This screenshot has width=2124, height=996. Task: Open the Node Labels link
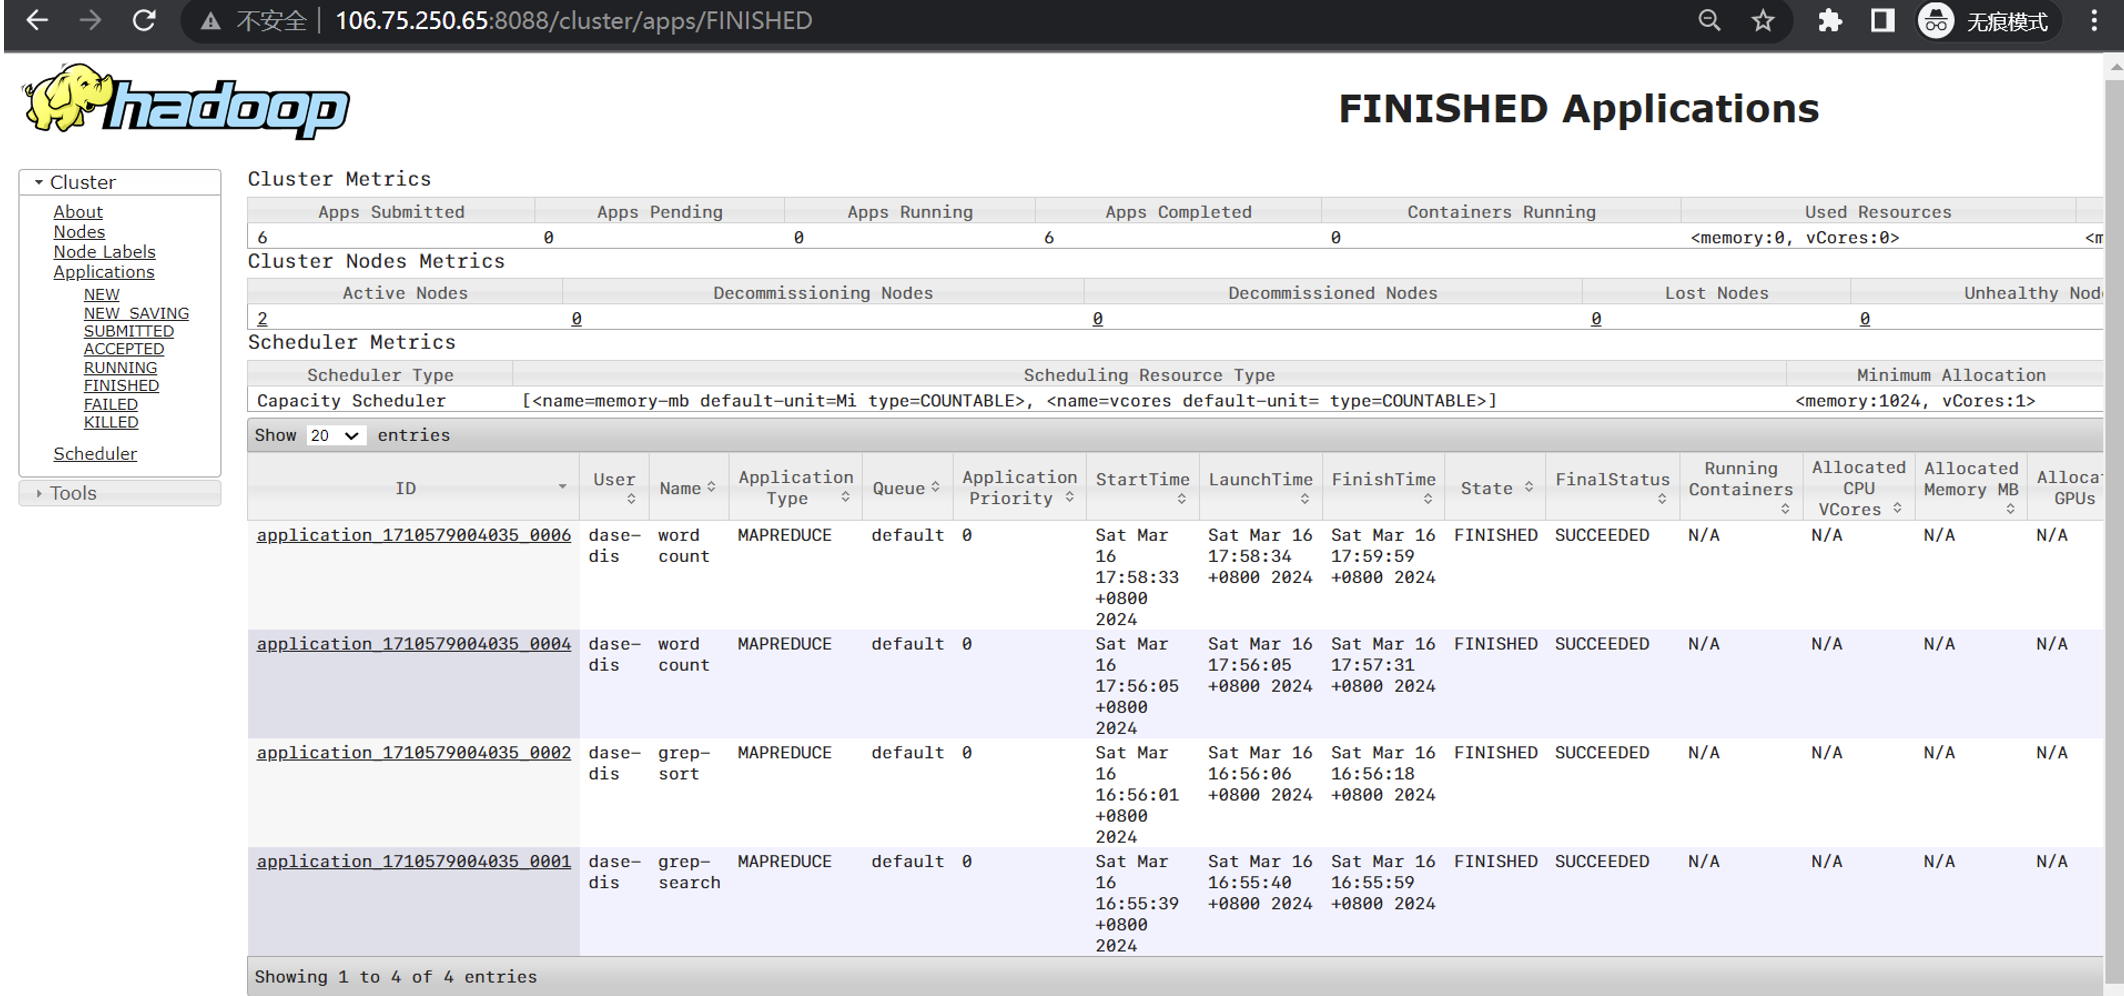click(x=104, y=252)
